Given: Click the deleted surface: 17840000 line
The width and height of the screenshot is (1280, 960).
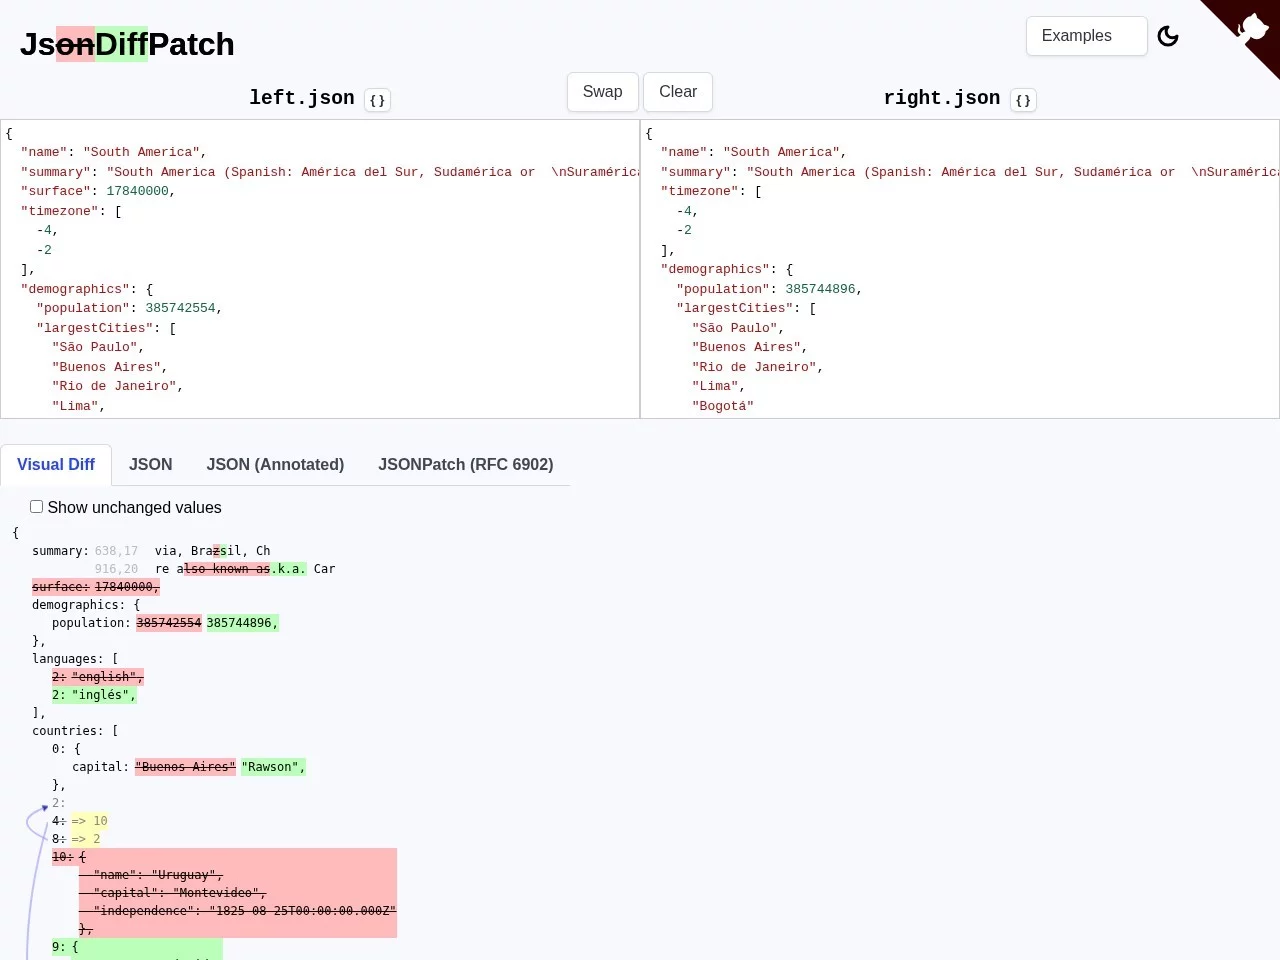Looking at the screenshot, I should coord(95,586).
